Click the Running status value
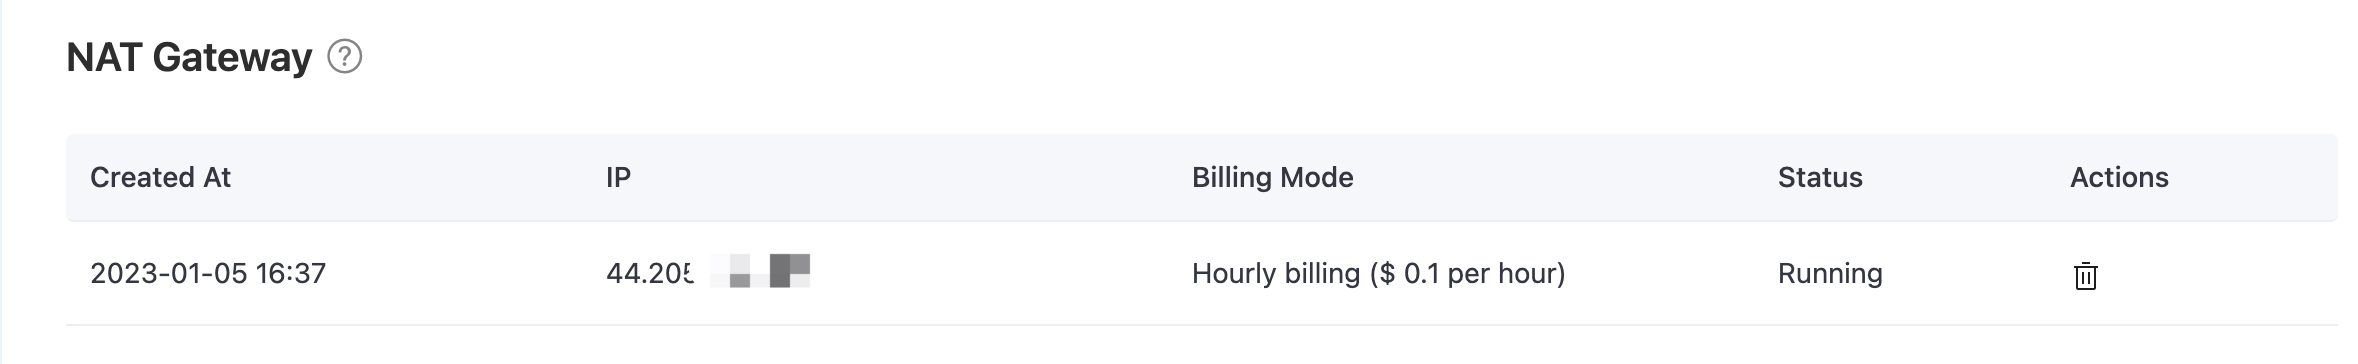The width and height of the screenshot is (2358, 364). (1830, 273)
